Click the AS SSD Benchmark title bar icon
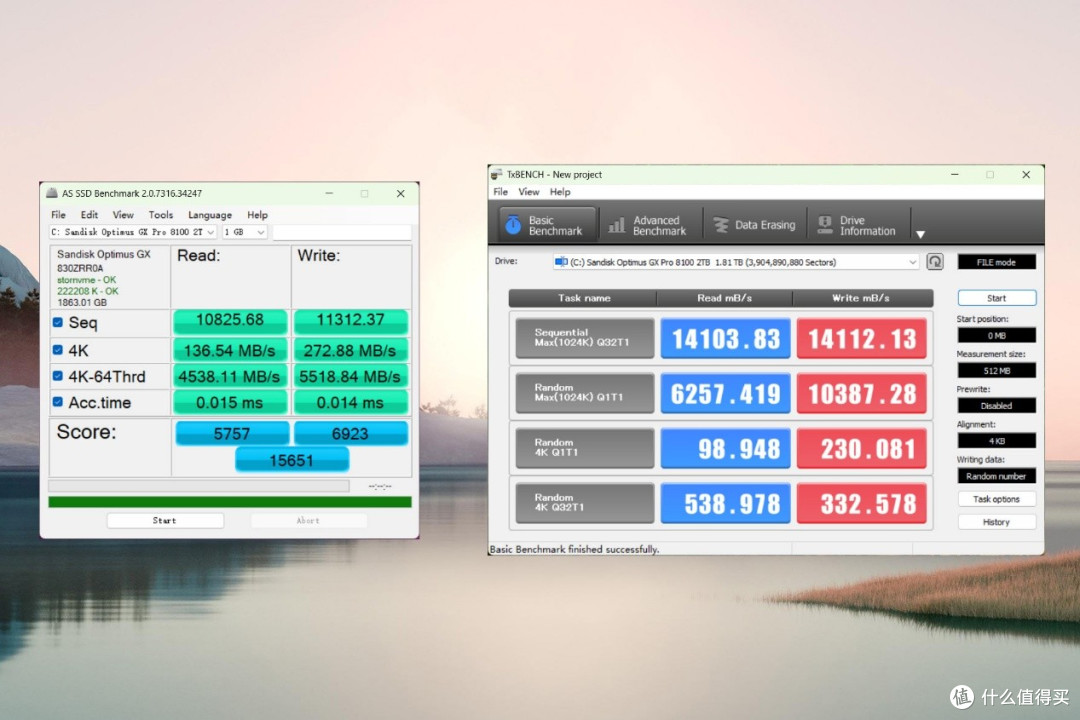This screenshot has width=1080, height=720. pos(52,194)
